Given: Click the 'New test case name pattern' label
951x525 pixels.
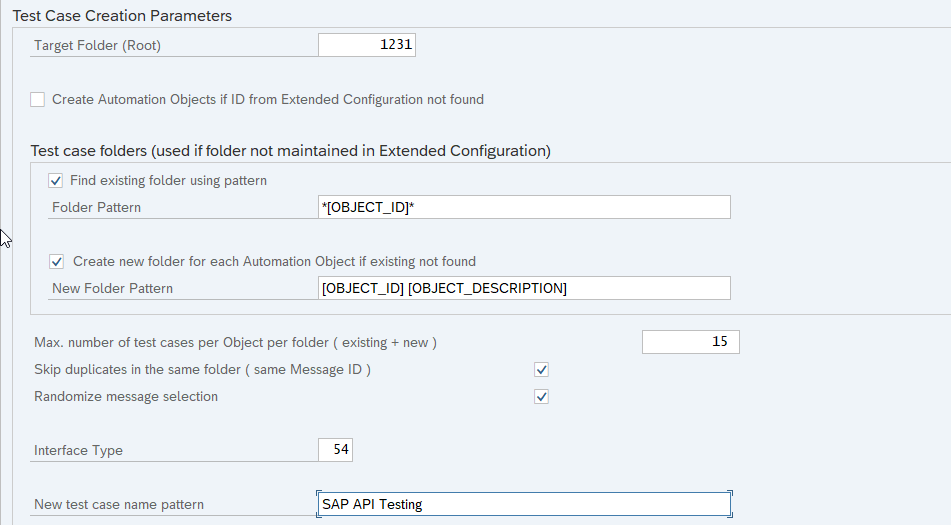Looking at the screenshot, I should coord(119,505).
